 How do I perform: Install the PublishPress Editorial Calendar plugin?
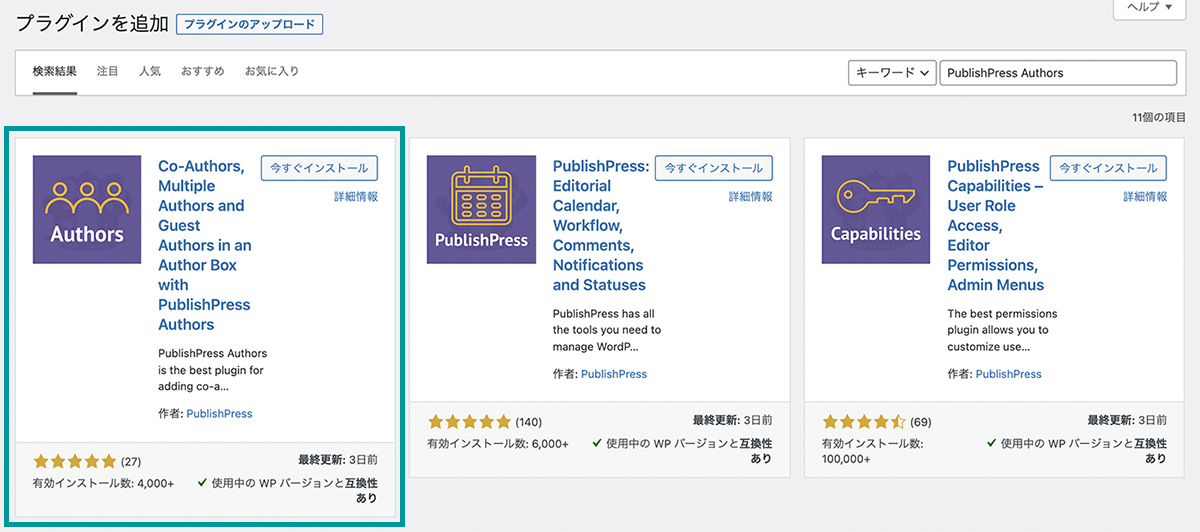(x=714, y=168)
